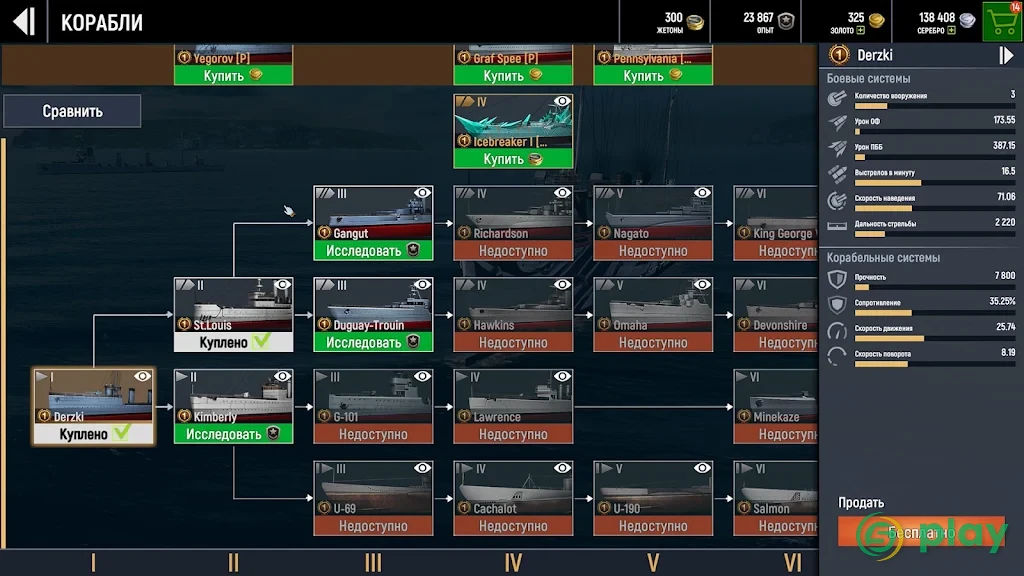Click the silver coins icon
The height and width of the screenshot is (576, 1024).
(x=967, y=20)
